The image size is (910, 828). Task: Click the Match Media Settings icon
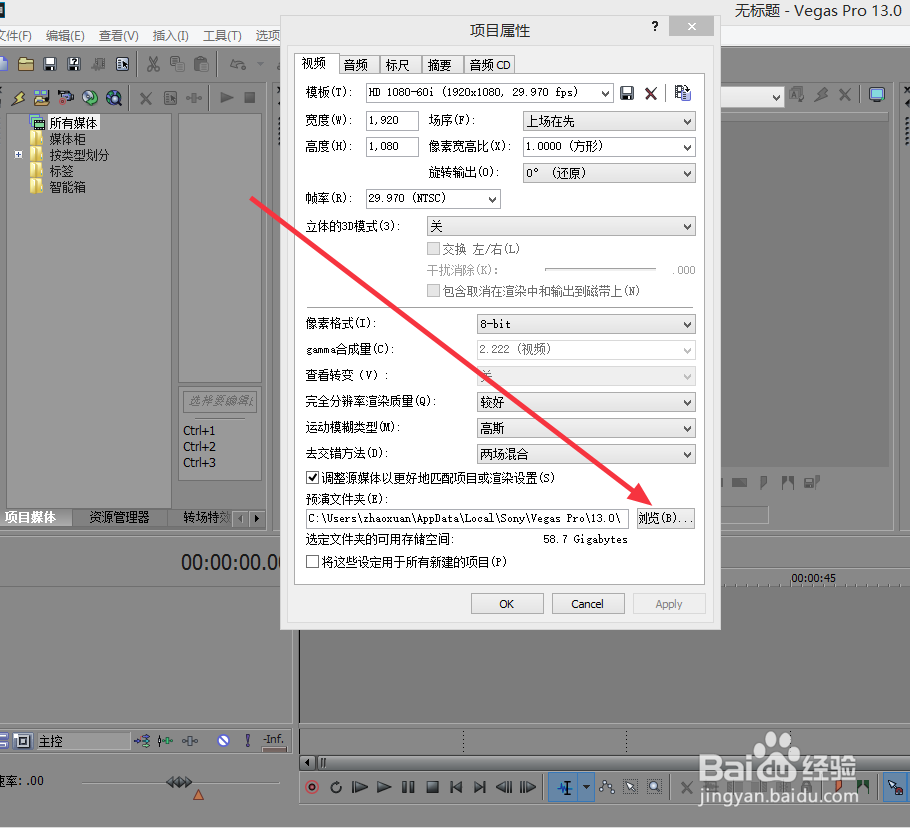point(682,93)
